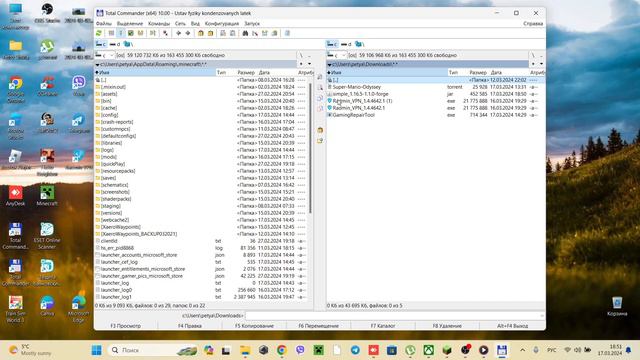Click the Back arrow in toolbar
The height and width of the screenshot is (360, 640).
tap(178, 33)
